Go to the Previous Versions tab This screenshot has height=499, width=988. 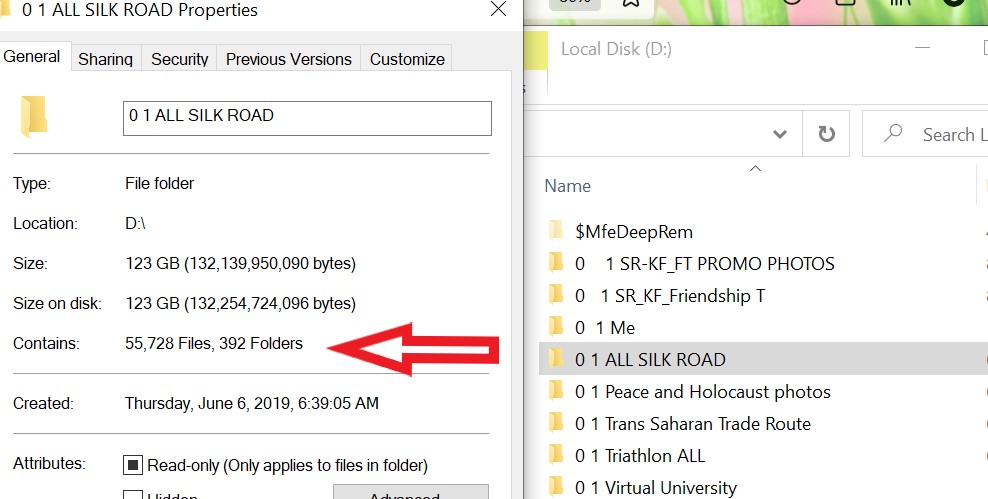[x=288, y=59]
